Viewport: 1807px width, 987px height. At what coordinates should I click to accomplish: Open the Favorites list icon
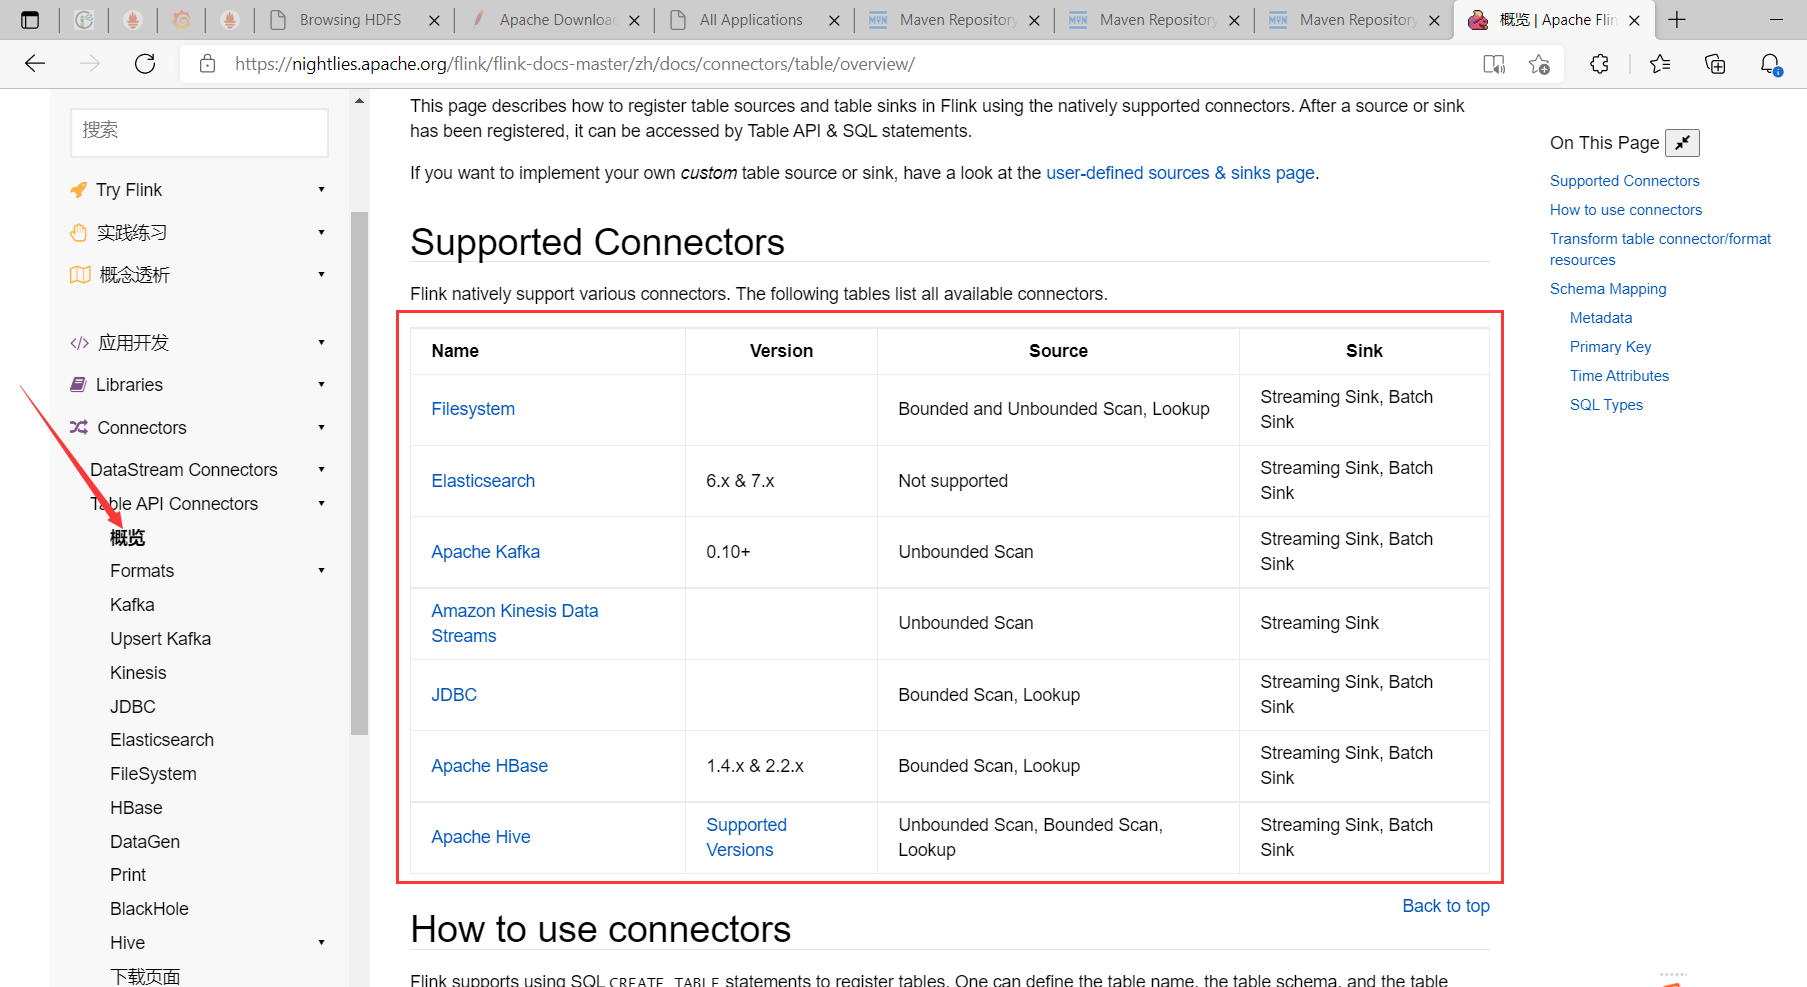coord(1660,64)
